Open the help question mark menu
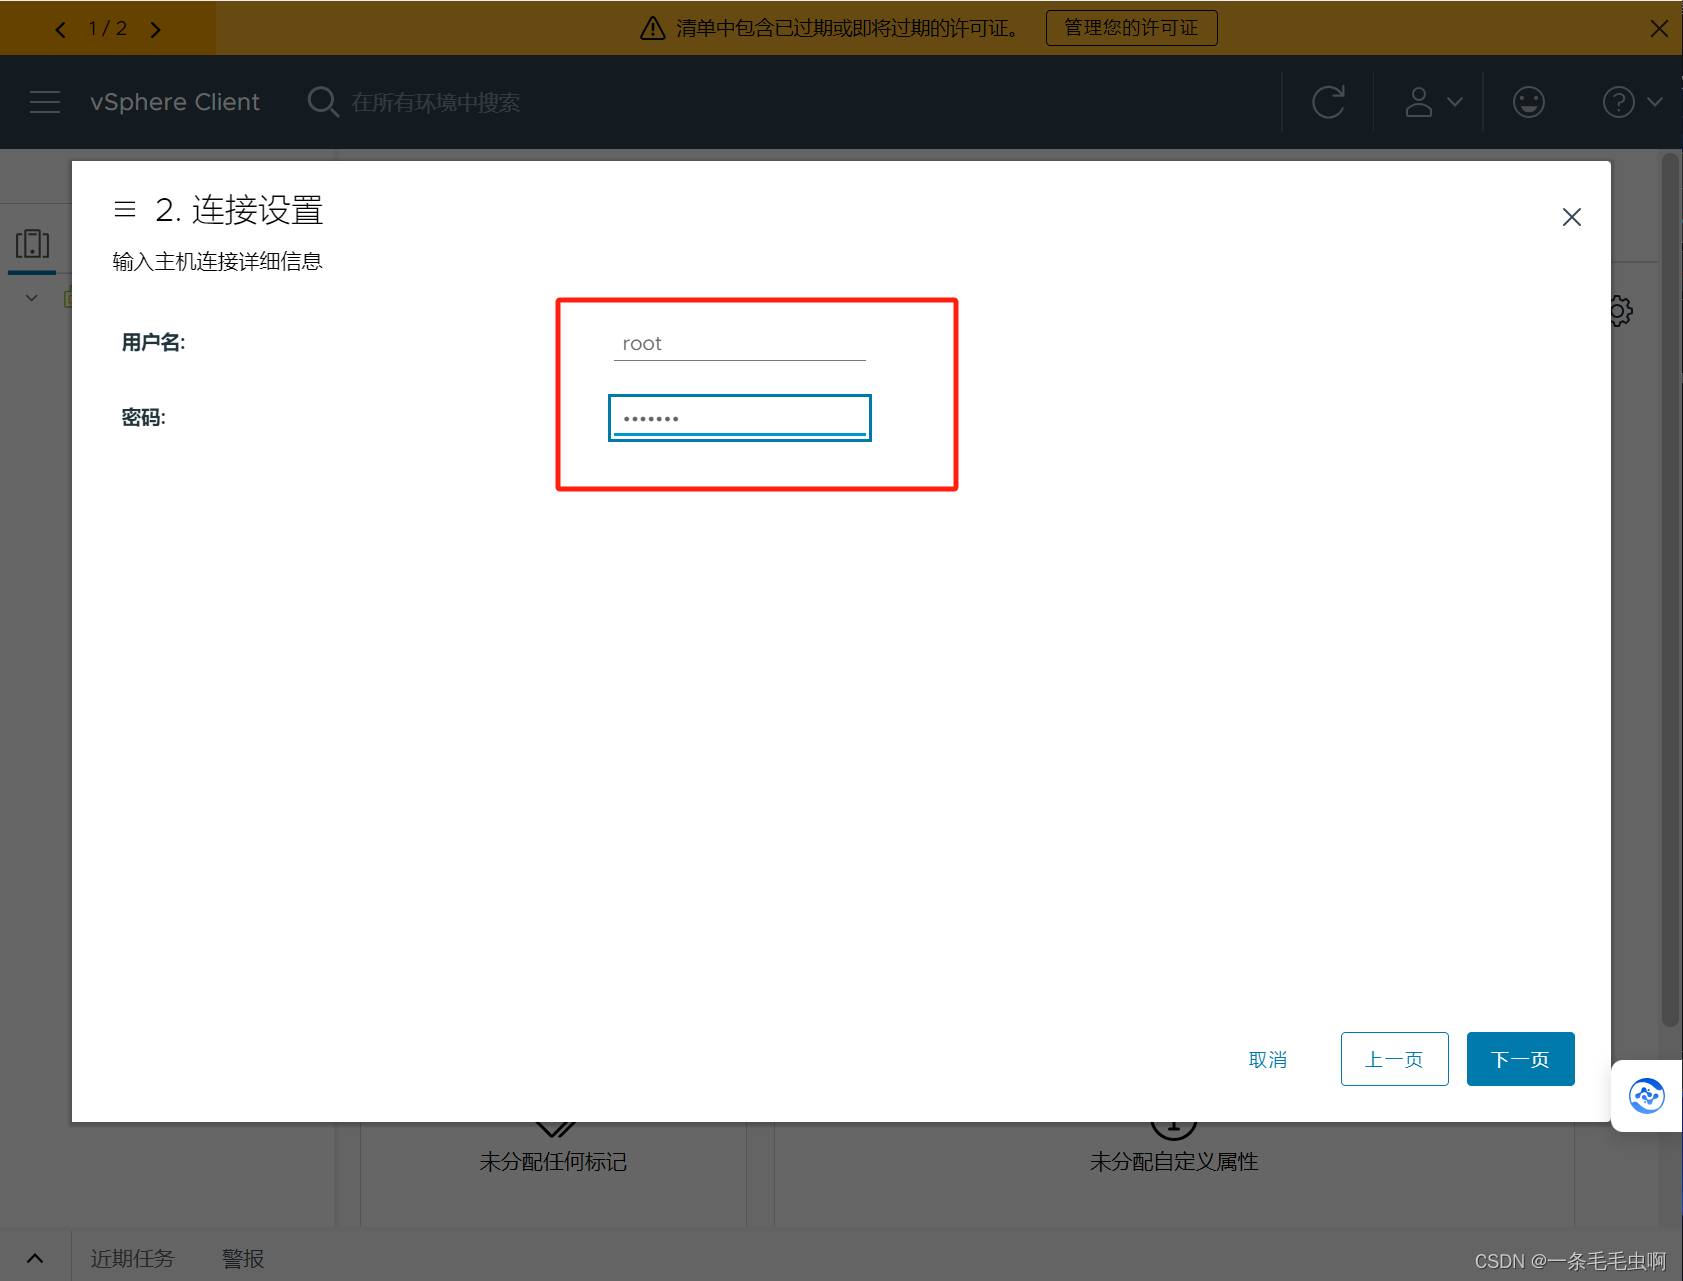This screenshot has height=1281, width=1683. tap(1631, 102)
